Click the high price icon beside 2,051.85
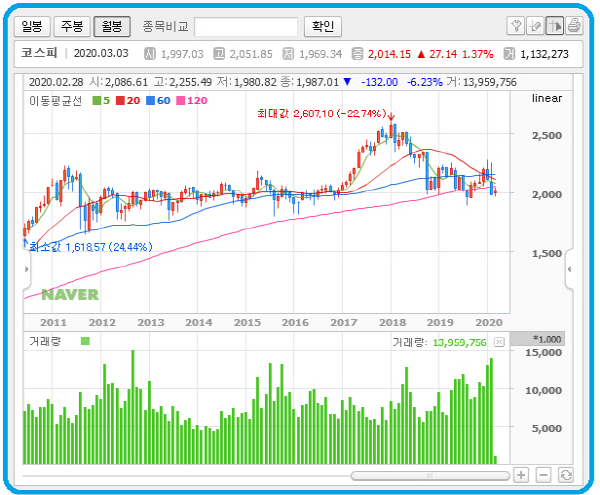The width and height of the screenshot is (600, 495). pos(219,54)
